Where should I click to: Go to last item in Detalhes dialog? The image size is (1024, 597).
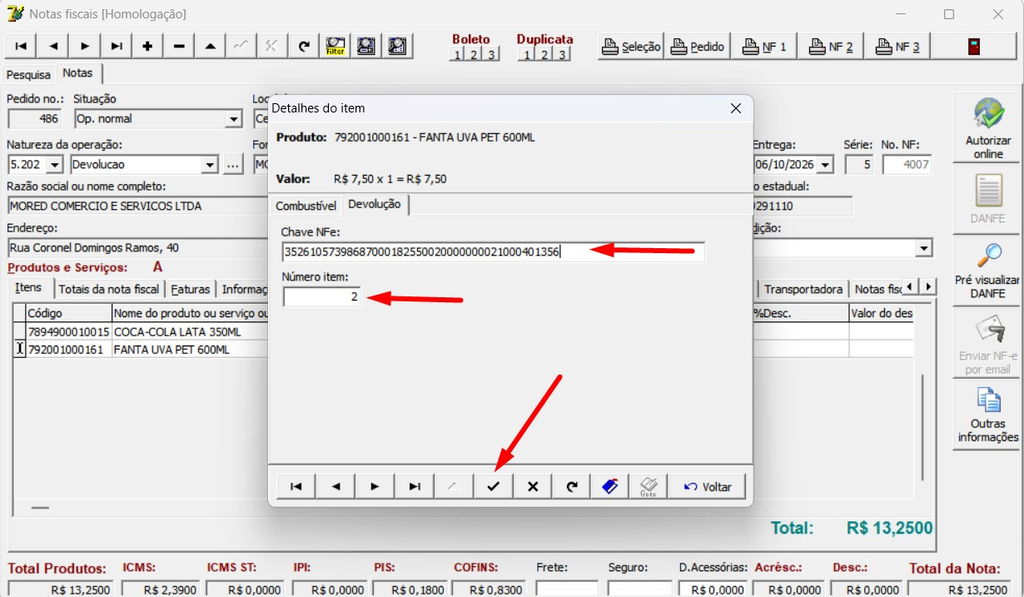(415, 487)
